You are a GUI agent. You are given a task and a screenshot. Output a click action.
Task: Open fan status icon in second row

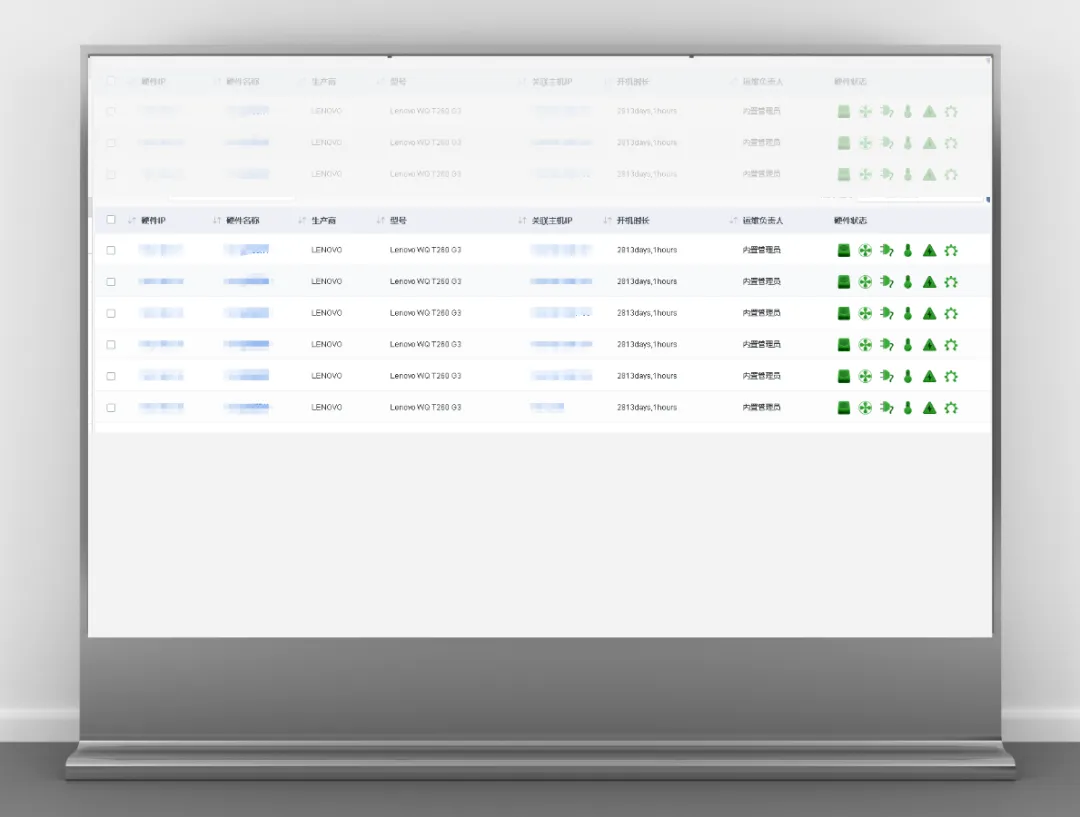(865, 282)
